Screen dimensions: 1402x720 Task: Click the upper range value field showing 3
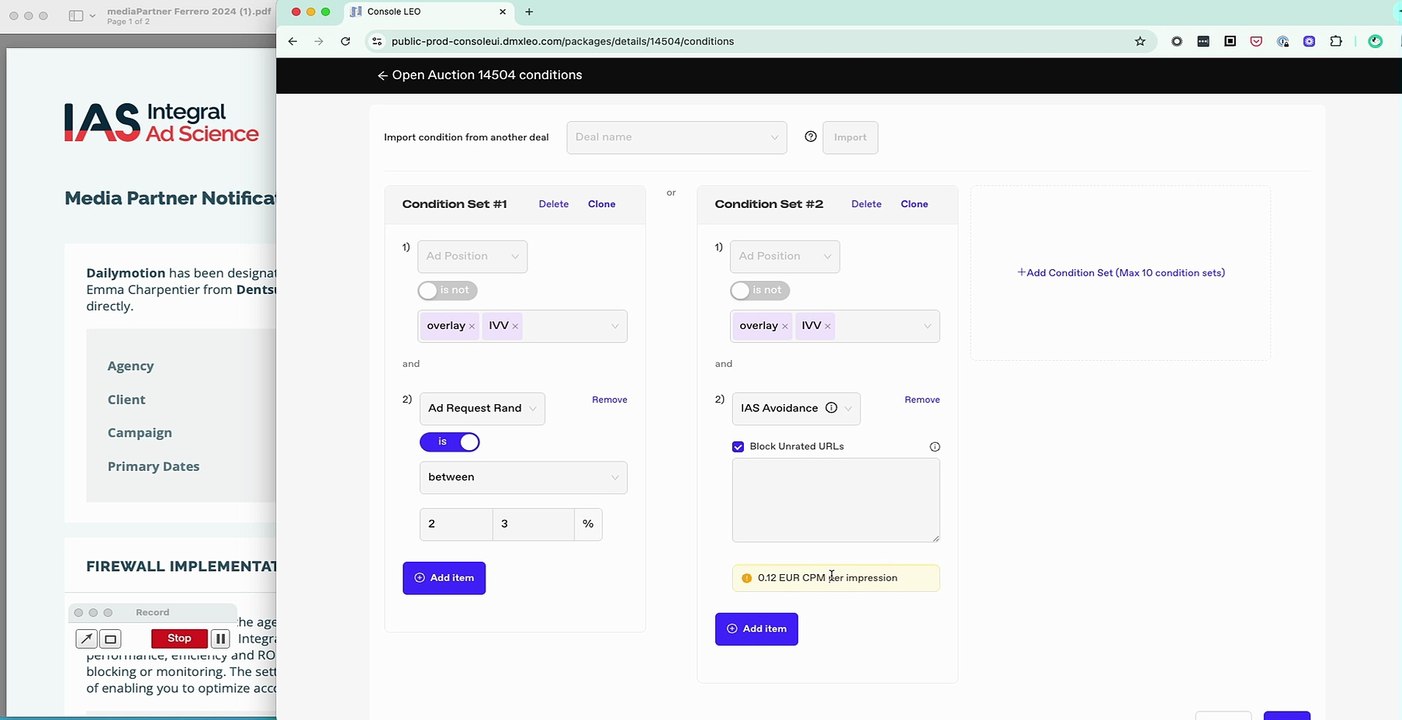pyautogui.click(x=533, y=524)
